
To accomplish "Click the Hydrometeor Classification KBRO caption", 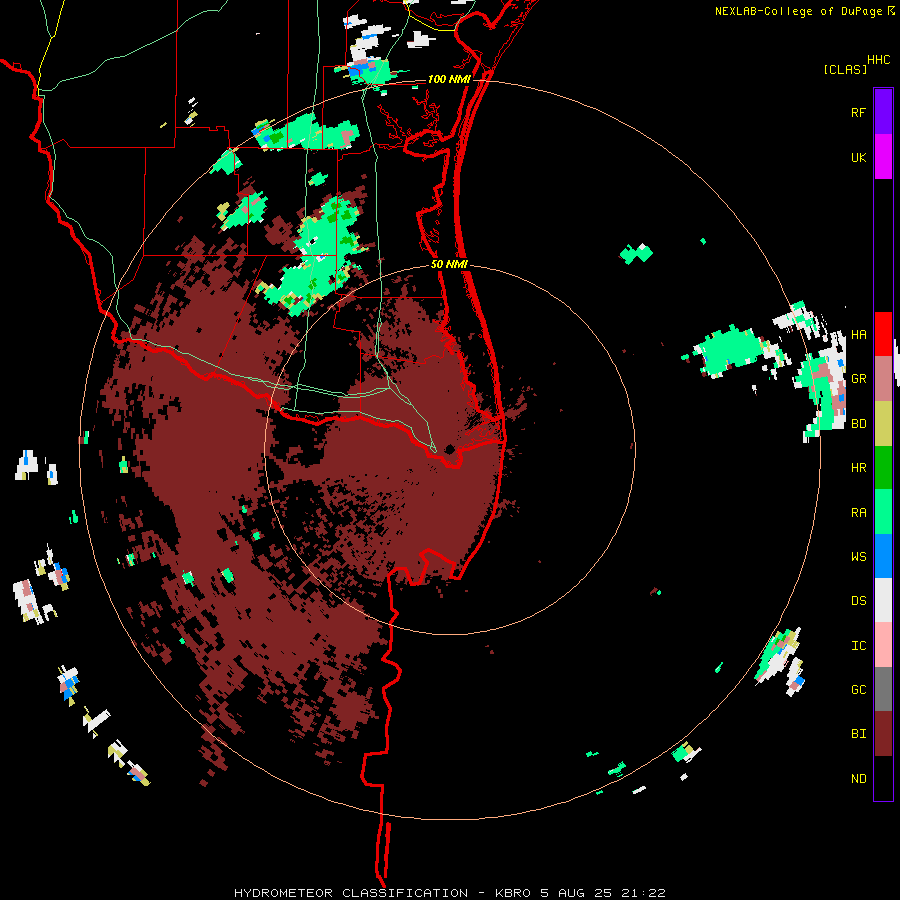I will (x=449, y=893).
